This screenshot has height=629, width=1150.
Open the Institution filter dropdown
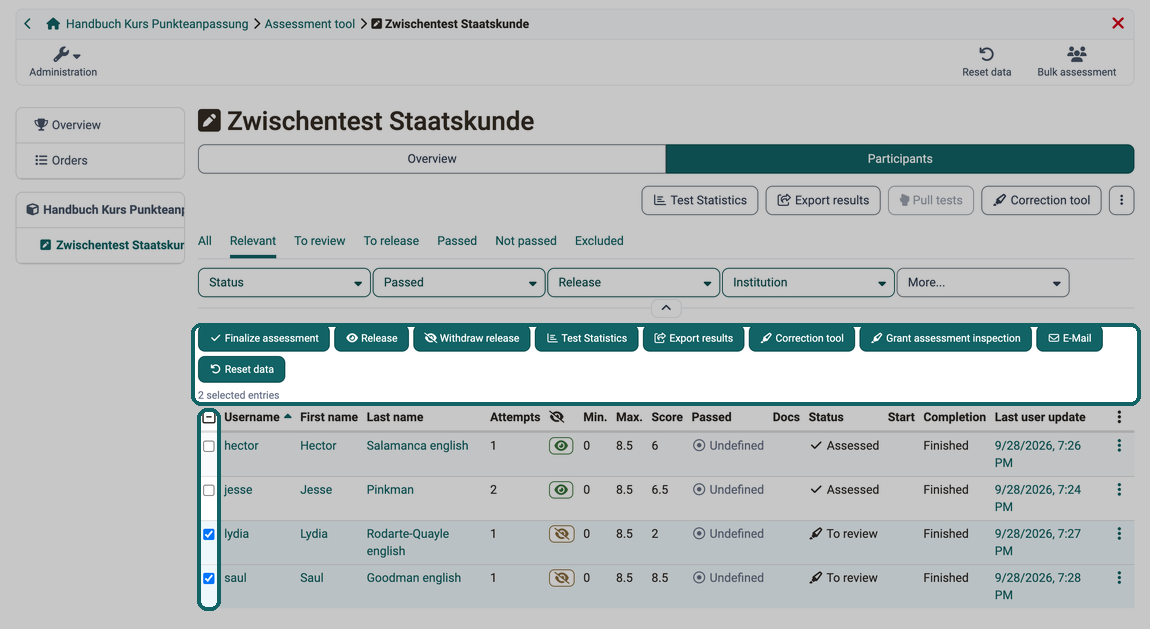(x=808, y=282)
